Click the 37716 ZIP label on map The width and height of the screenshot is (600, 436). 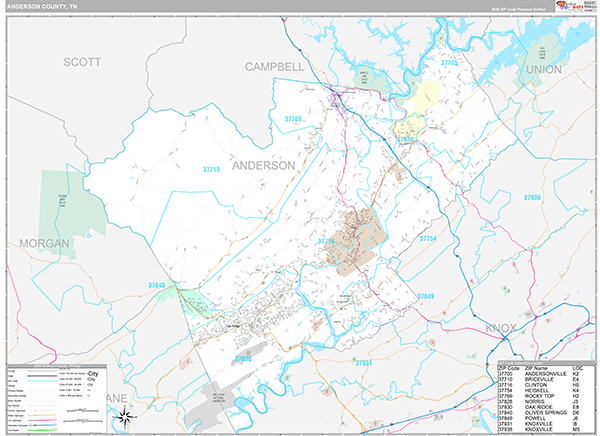click(326, 241)
